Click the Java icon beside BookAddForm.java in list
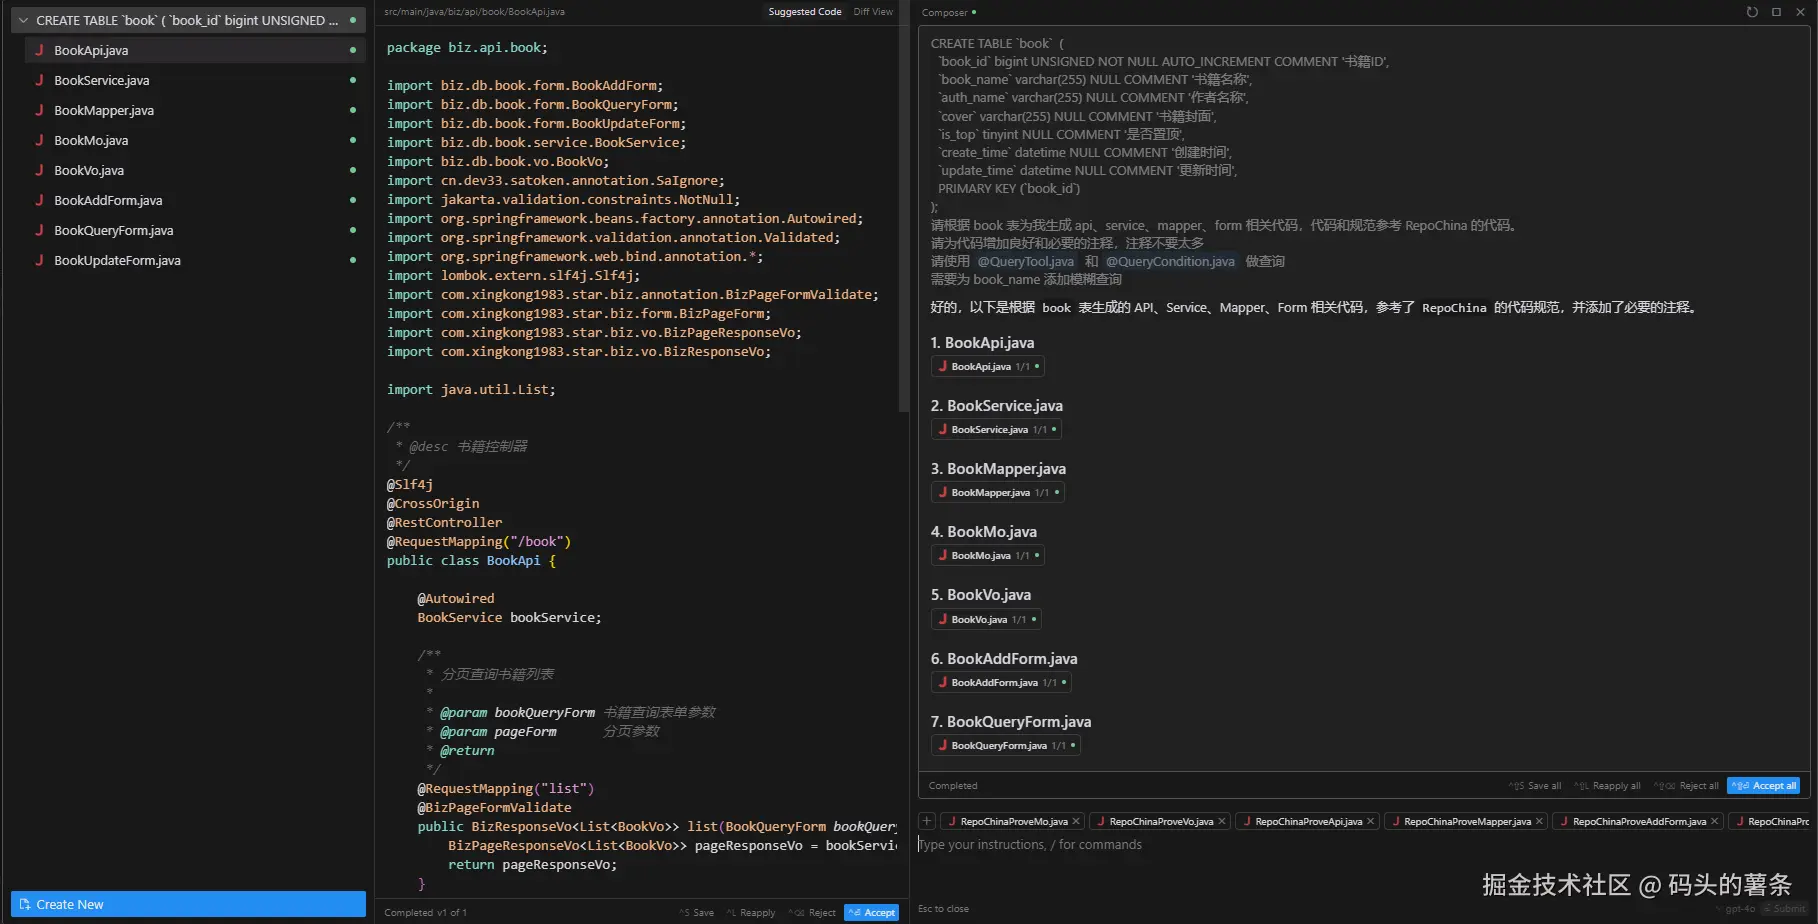The image size is (1818, 924). tap(39, 200)
